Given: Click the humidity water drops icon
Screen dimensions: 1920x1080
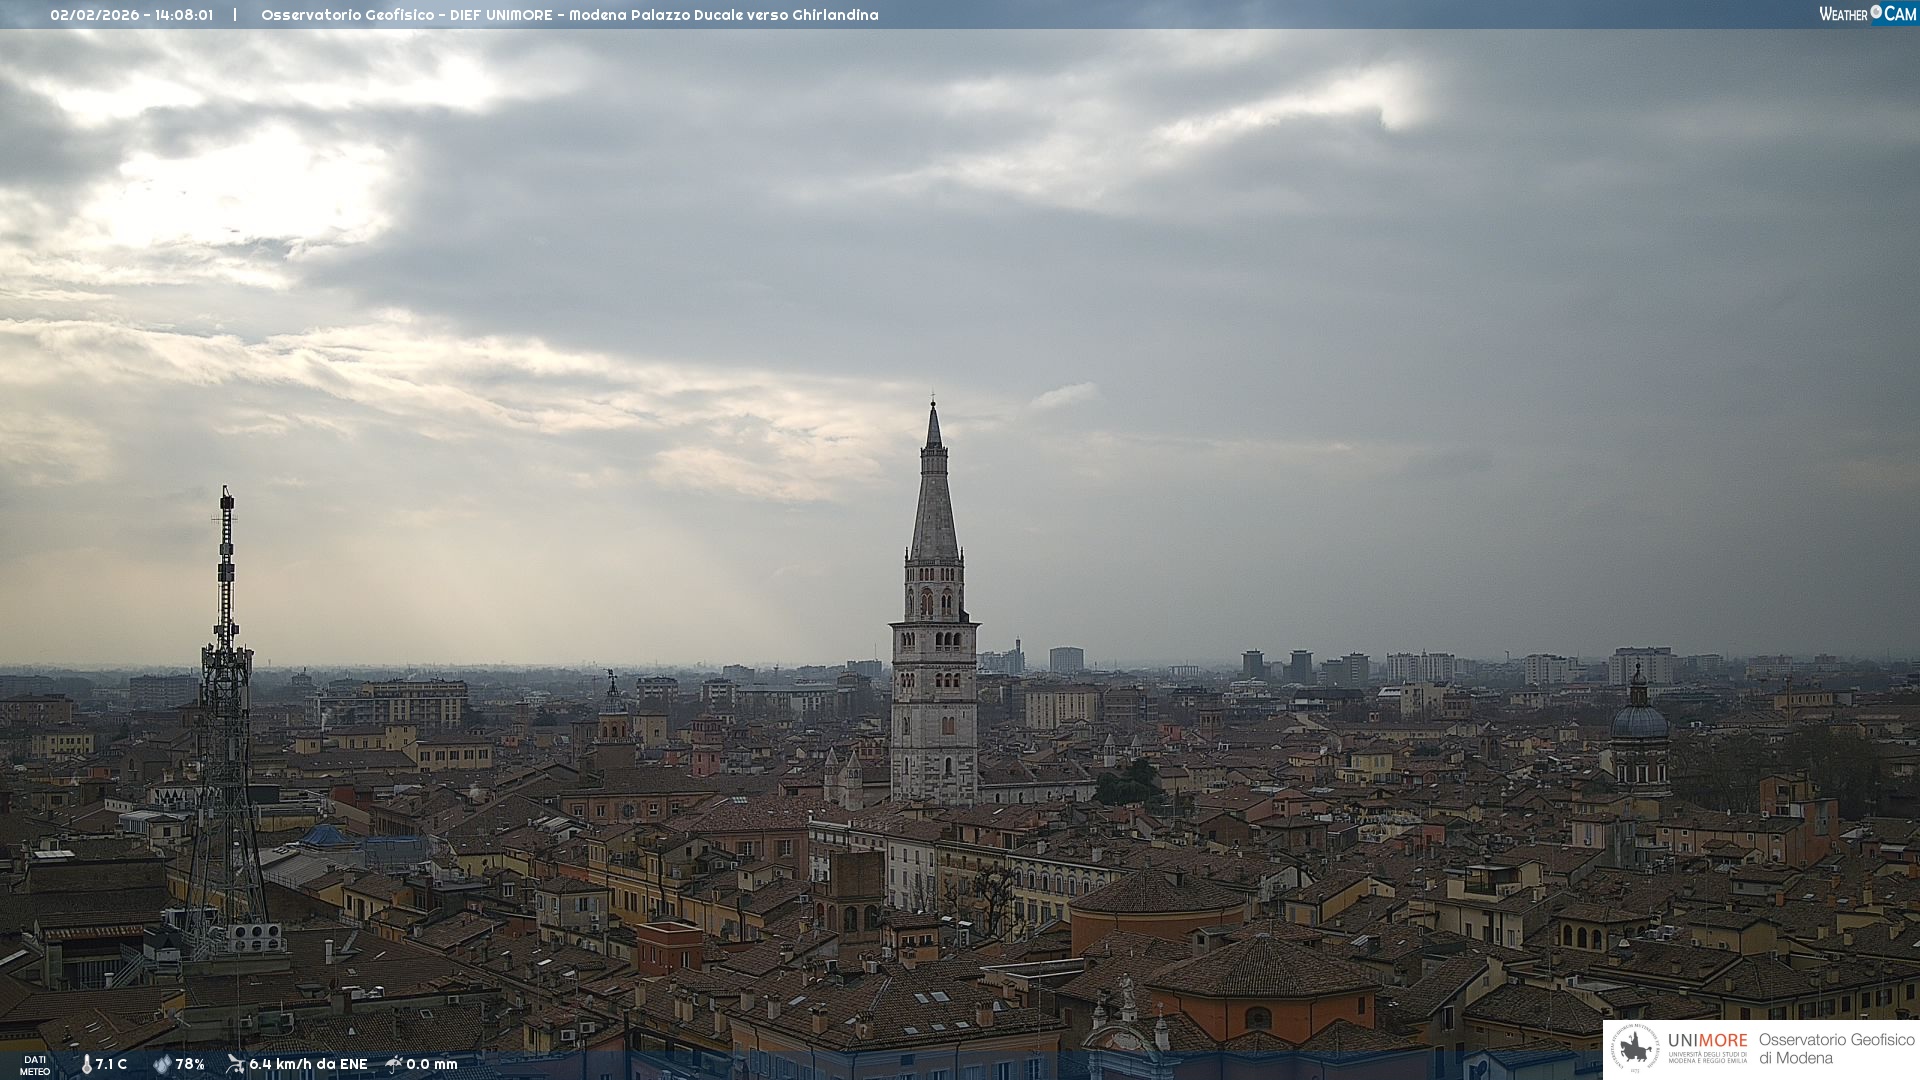Looking at the screenshot, I should 162,1064.
